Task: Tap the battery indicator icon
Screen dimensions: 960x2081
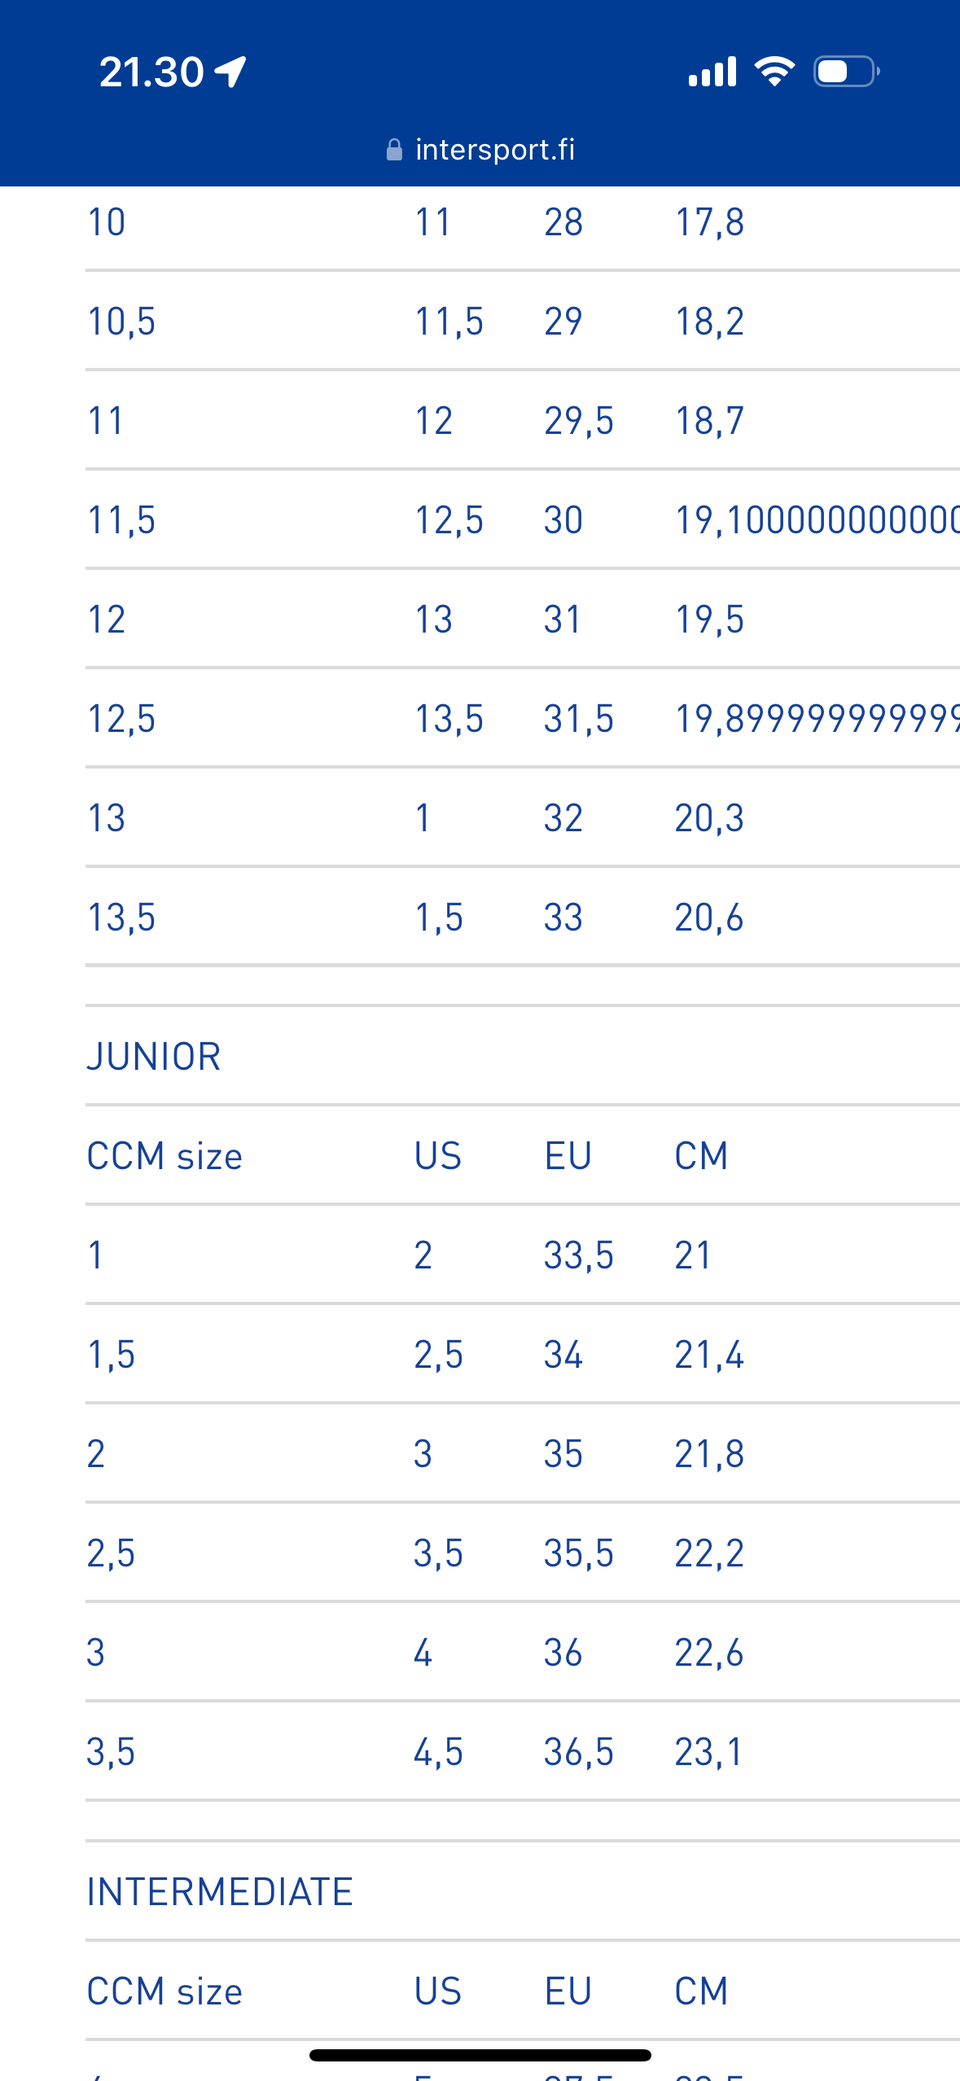Action: point(846,72)
